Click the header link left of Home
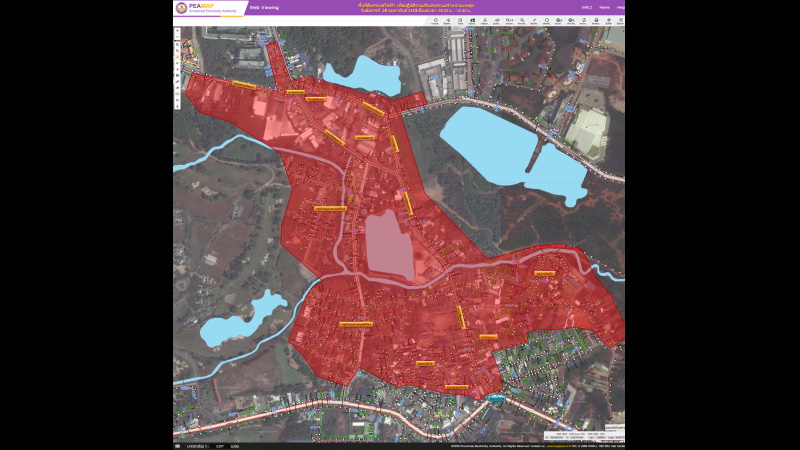Screen dimensions: 800x450 (587, 8)
